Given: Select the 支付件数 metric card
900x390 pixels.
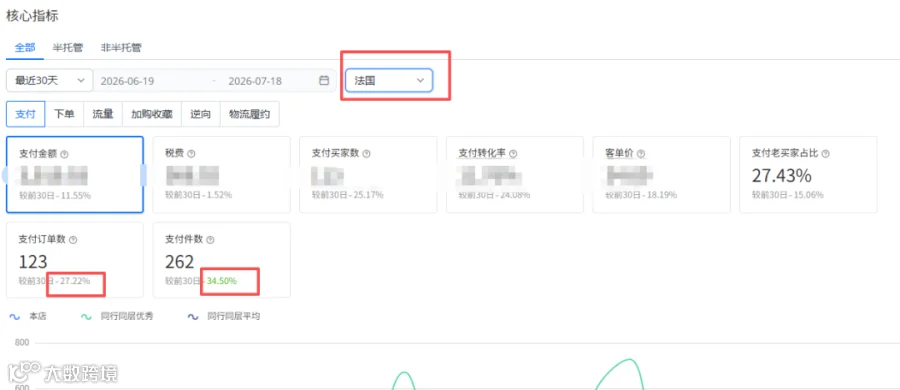Looking at the screenshot, I should (x=222, y=260).
